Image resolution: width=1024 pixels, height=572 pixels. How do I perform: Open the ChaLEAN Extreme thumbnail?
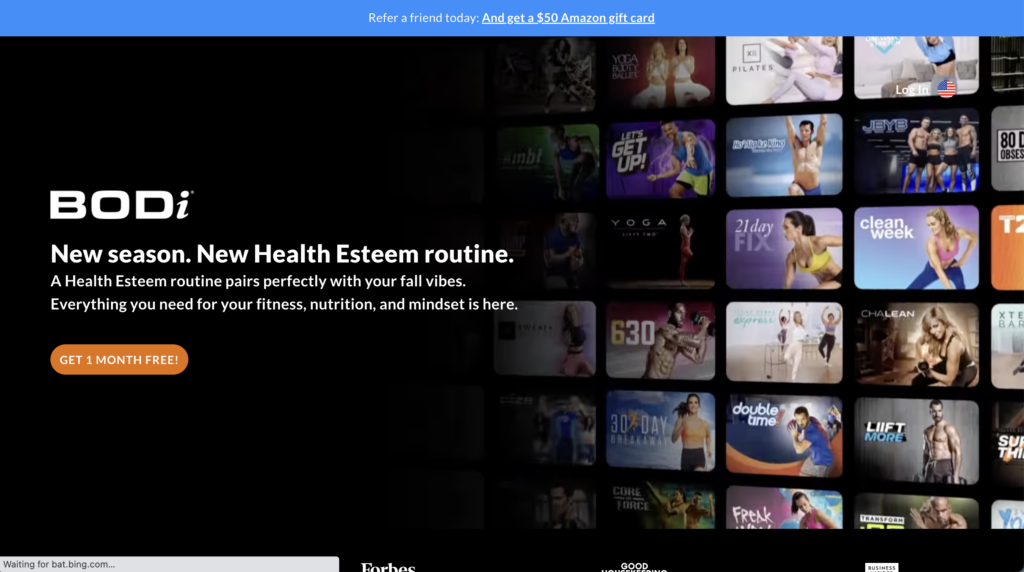pos(916,344)
